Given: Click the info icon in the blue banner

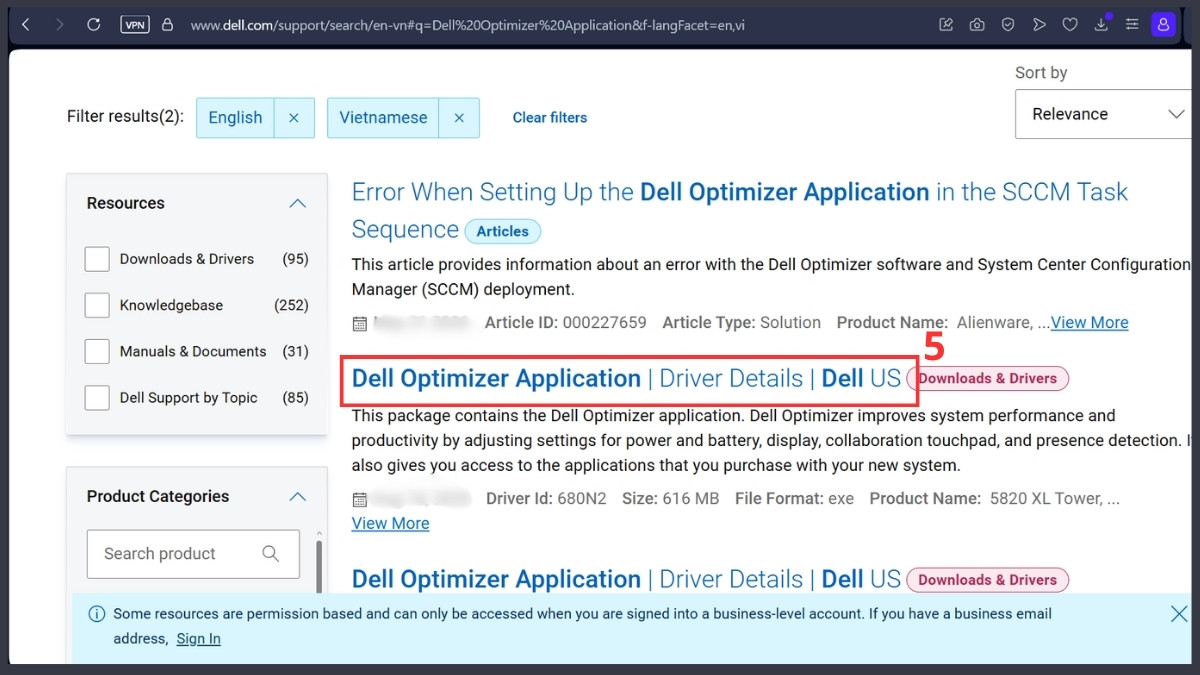Looking at the screenshot, I should point(97,614).
